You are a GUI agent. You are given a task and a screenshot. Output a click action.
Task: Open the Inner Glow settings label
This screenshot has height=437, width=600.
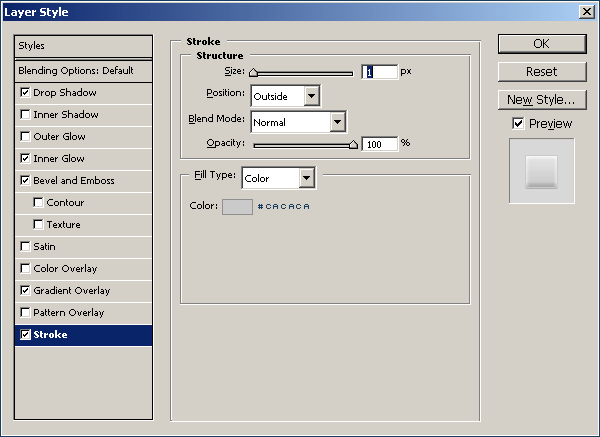59,158
